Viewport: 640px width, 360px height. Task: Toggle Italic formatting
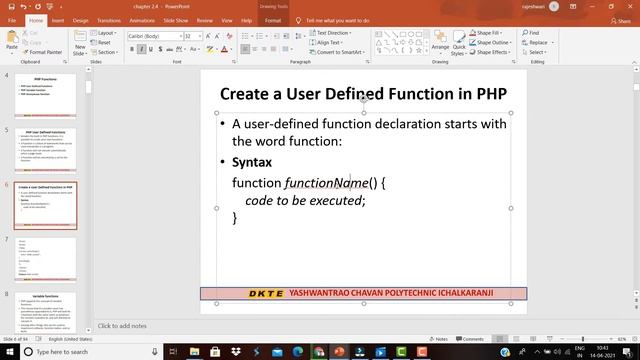[x=141, y=49]
